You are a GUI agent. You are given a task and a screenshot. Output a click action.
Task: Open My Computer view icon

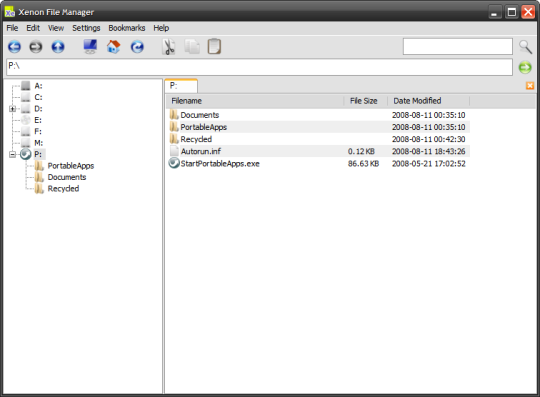90,46
